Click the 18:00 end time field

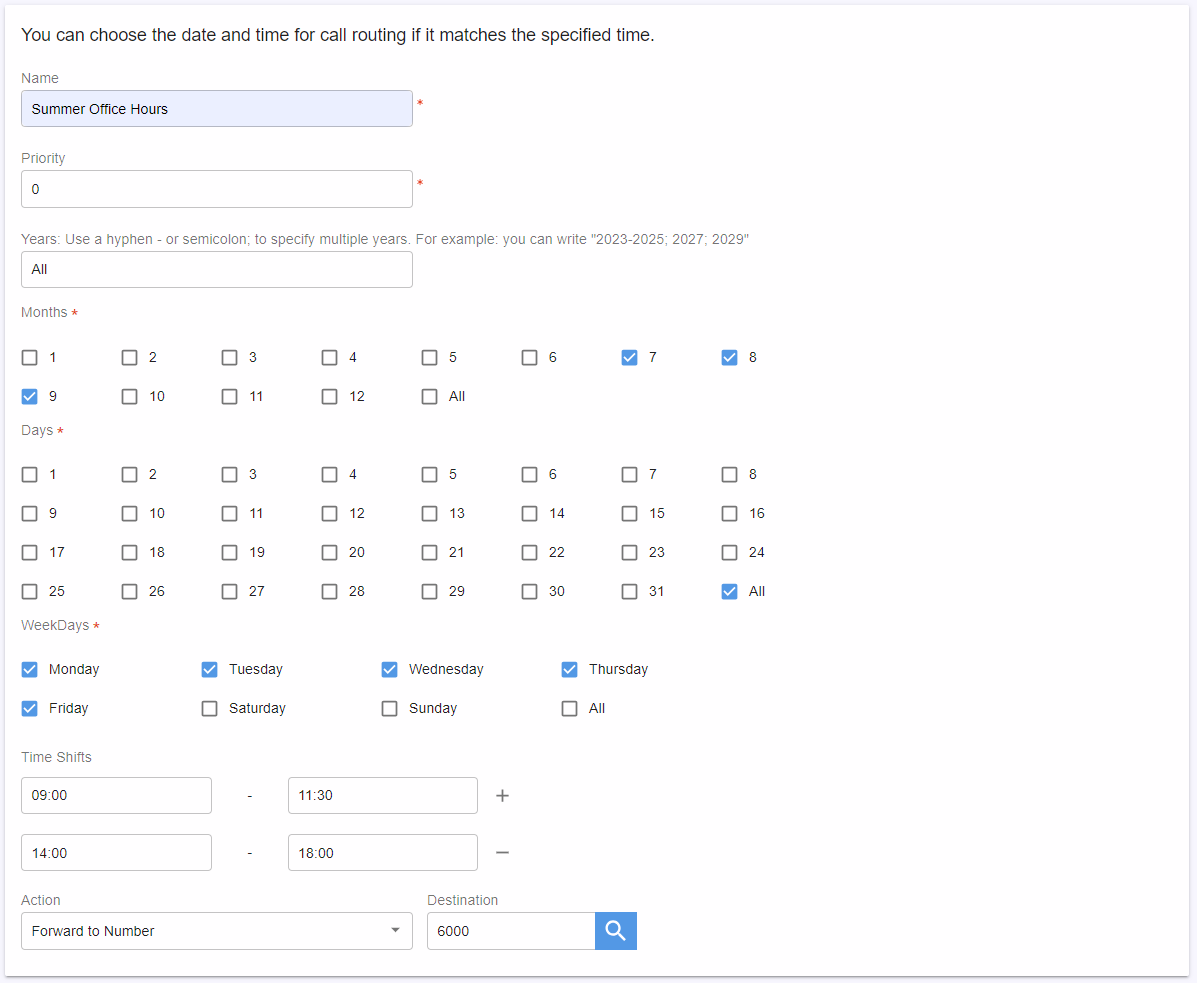coord(382,852)
